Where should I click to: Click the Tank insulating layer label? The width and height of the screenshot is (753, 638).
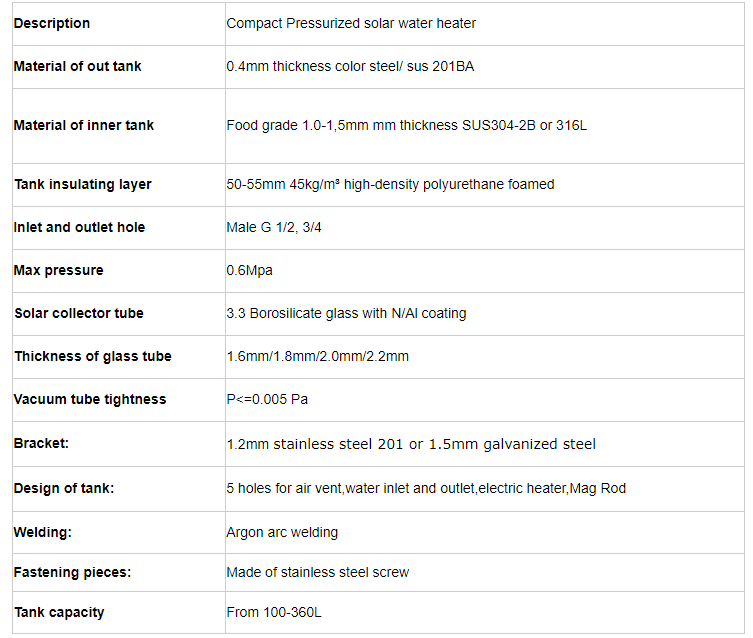(x=83, y=184)
